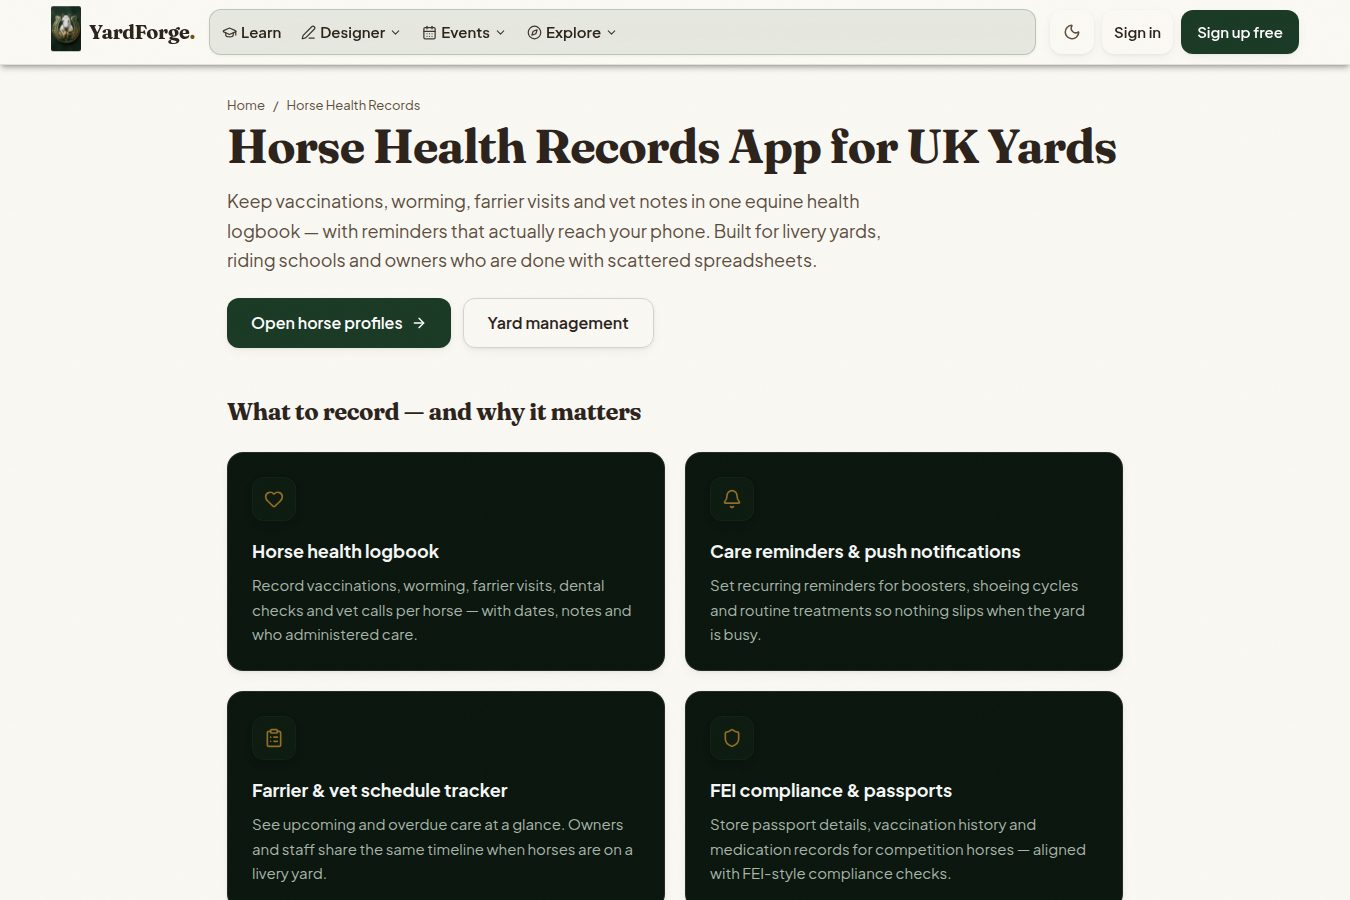Toggle dark mode with the moon icon
The height and width of the screenshot is (900, 1350).
coord(1072,32)
